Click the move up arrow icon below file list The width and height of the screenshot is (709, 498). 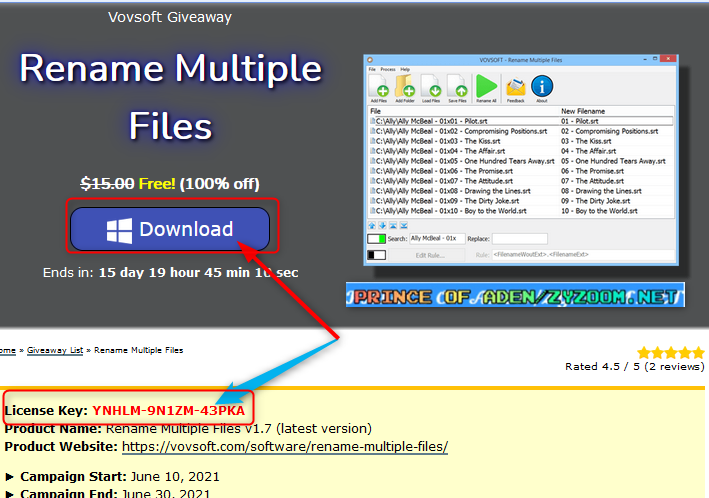tap(372, 225)
